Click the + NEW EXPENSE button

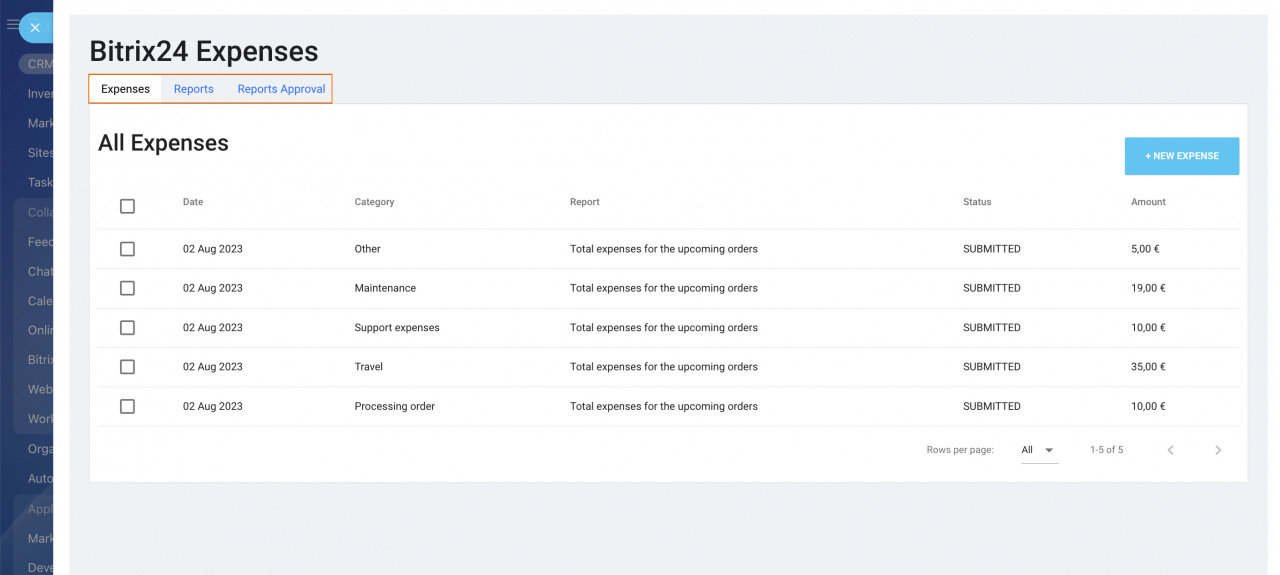point(1182,156)
